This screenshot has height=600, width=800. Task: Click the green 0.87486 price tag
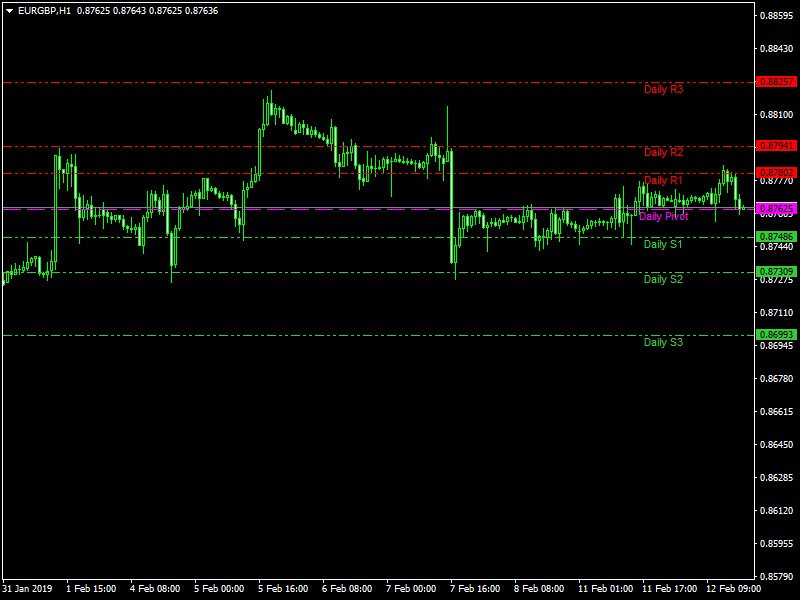click(x=776, y=237)
